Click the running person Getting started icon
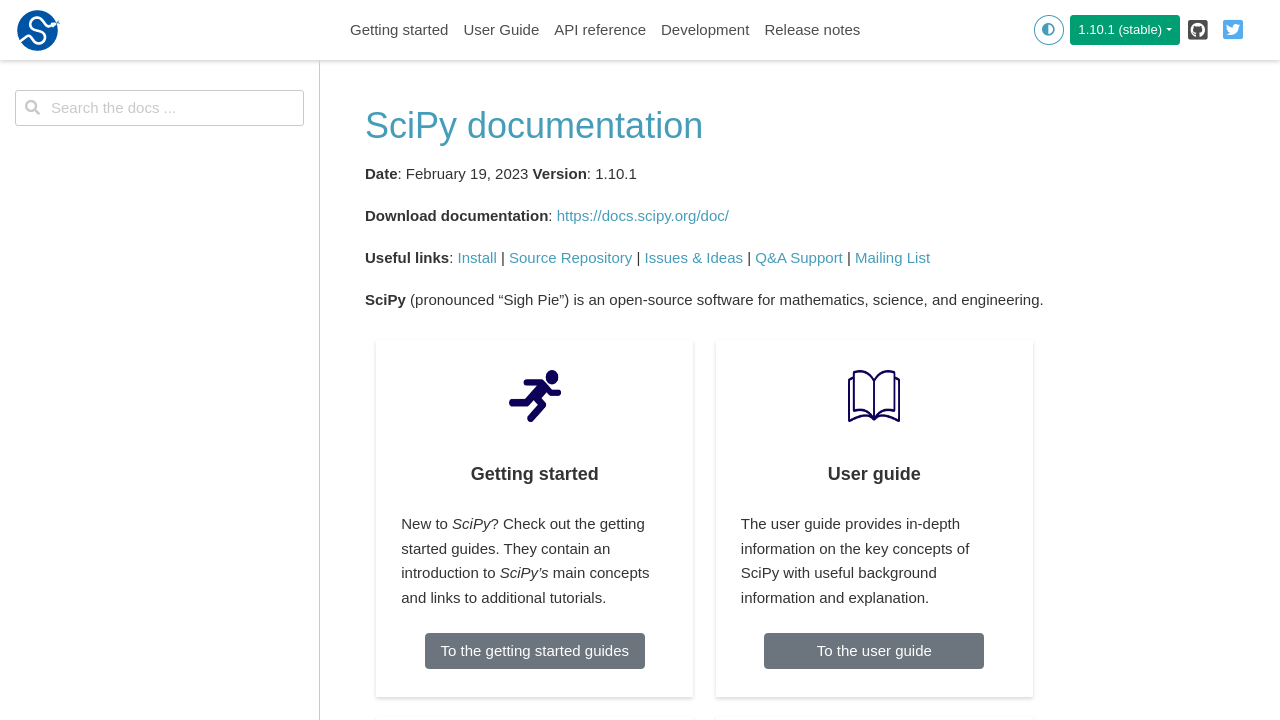Image resolution: width=1280 pixels, height=720 pixels. coord(535,396)
